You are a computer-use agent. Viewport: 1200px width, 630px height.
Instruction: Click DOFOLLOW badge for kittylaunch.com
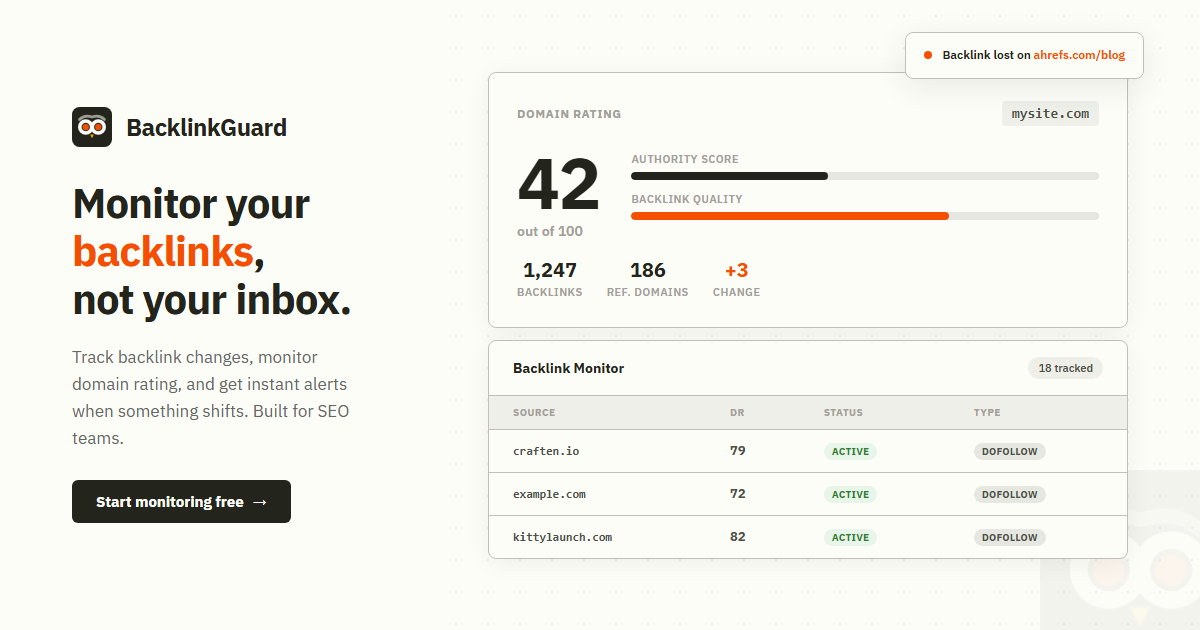click(x=1010, y=537)
